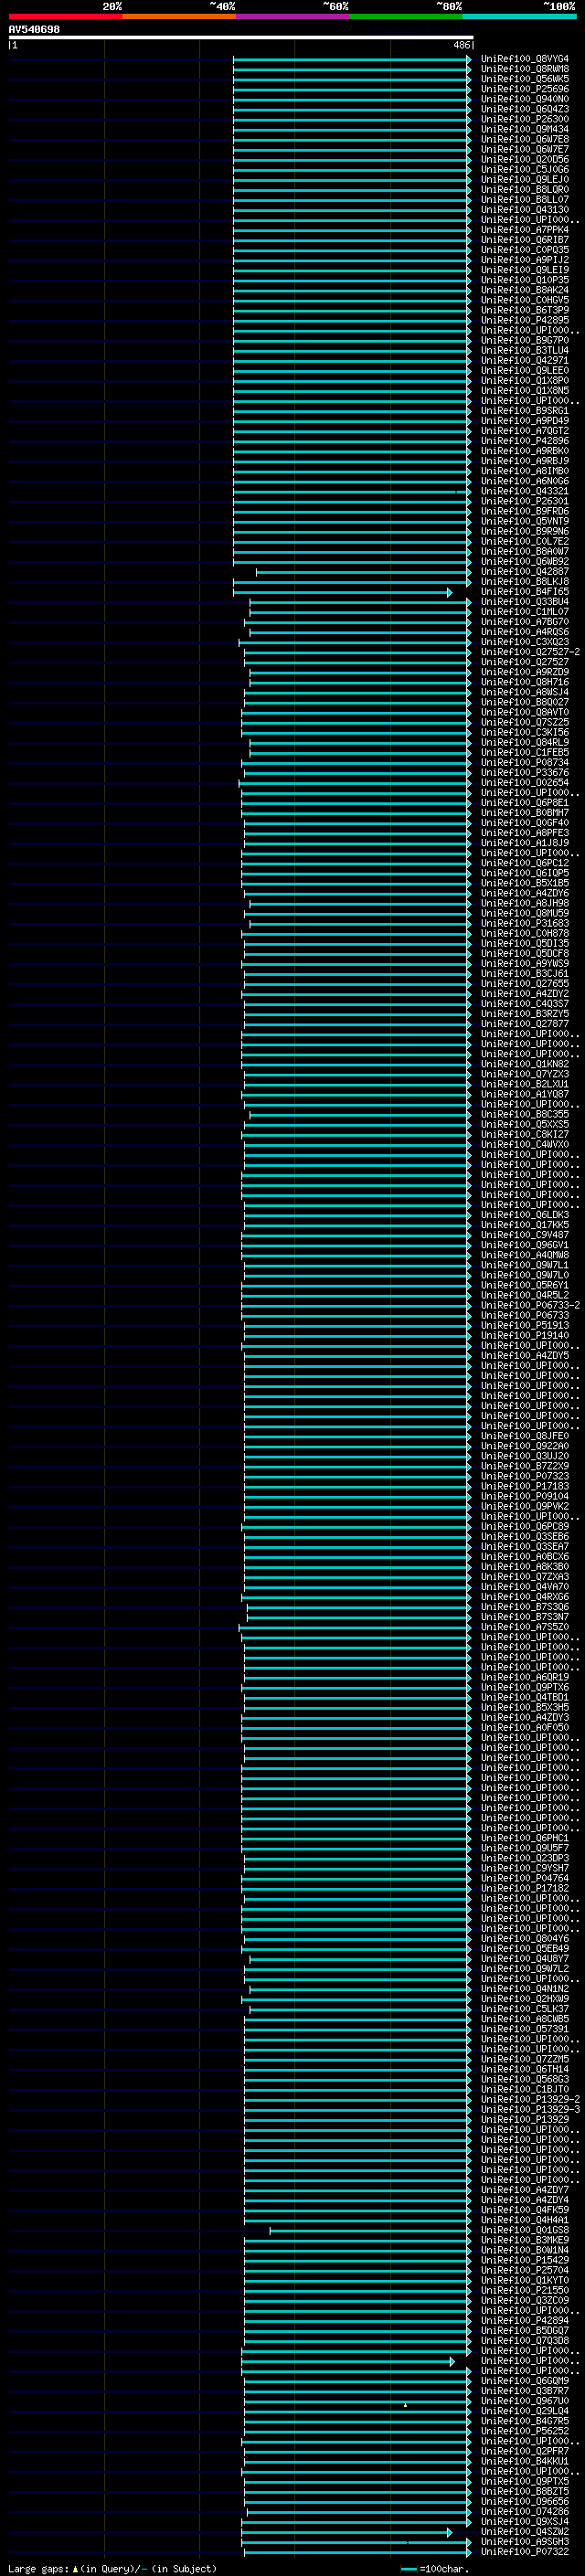The width and height of the screenshot is (585, 2576).
Task: Click the UniRef100_P31683 label
Action: coord(525,923)
